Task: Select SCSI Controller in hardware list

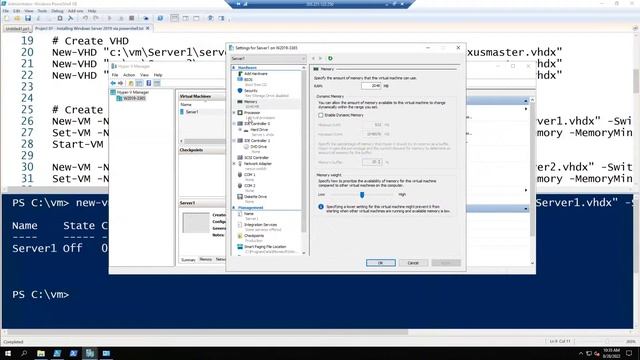Action: 256,158
